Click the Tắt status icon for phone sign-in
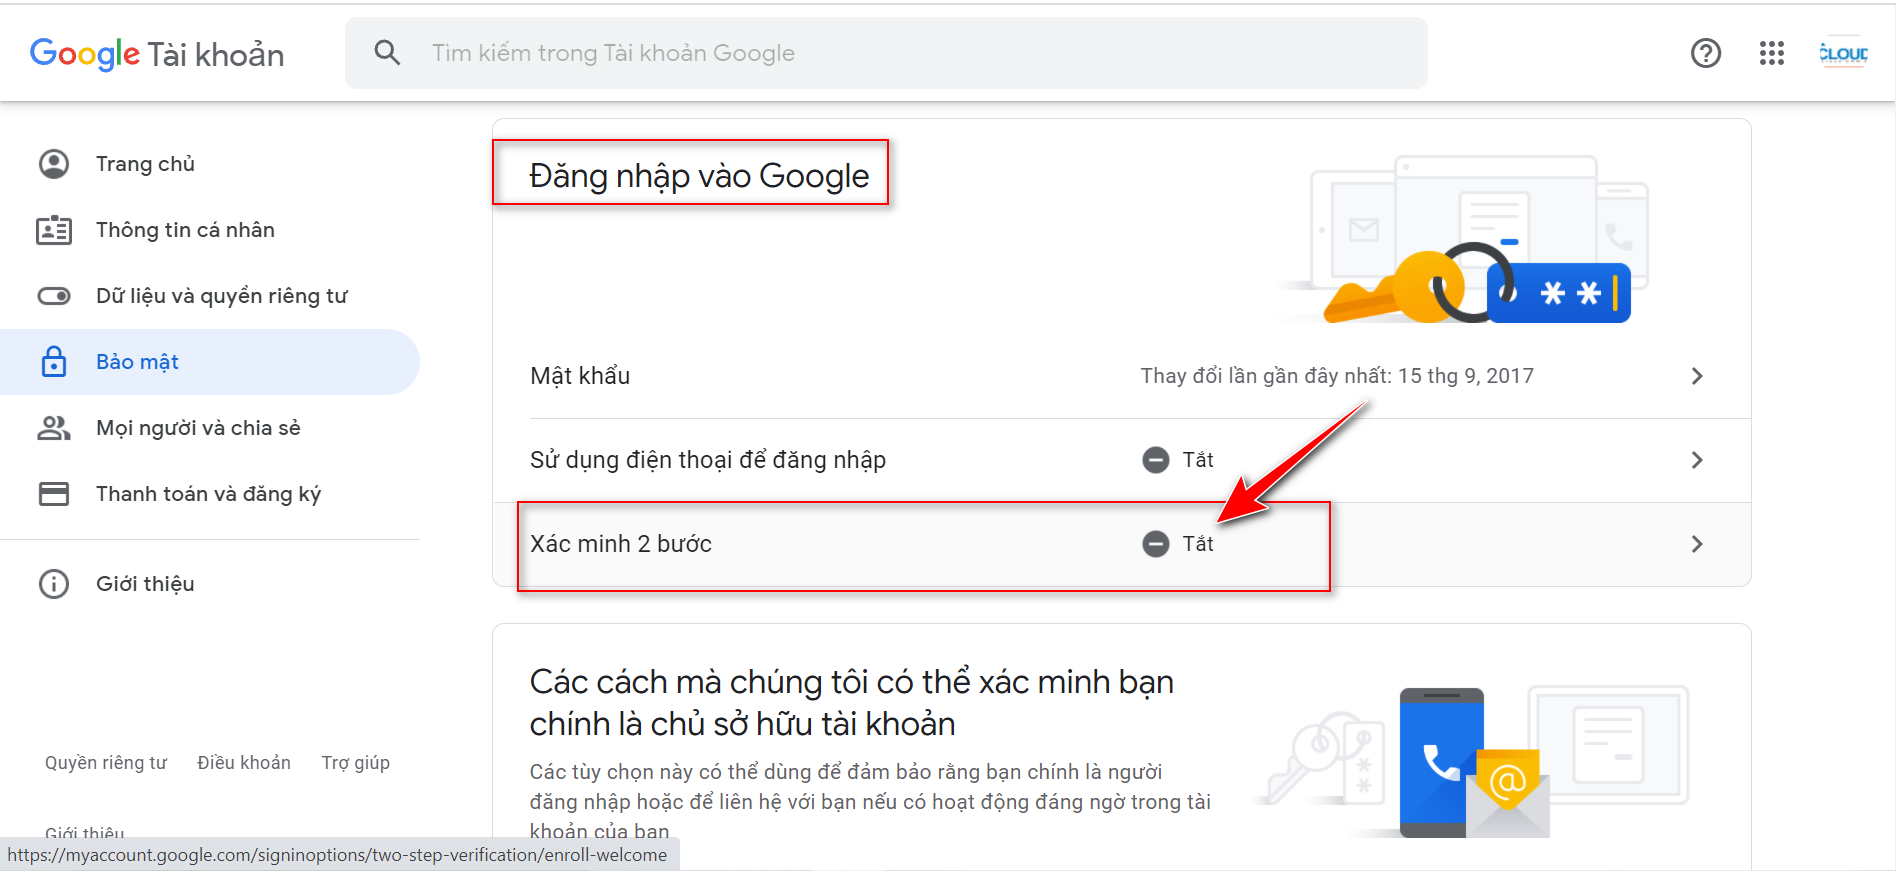The image size is (1896, 871). click(1156, 460)
